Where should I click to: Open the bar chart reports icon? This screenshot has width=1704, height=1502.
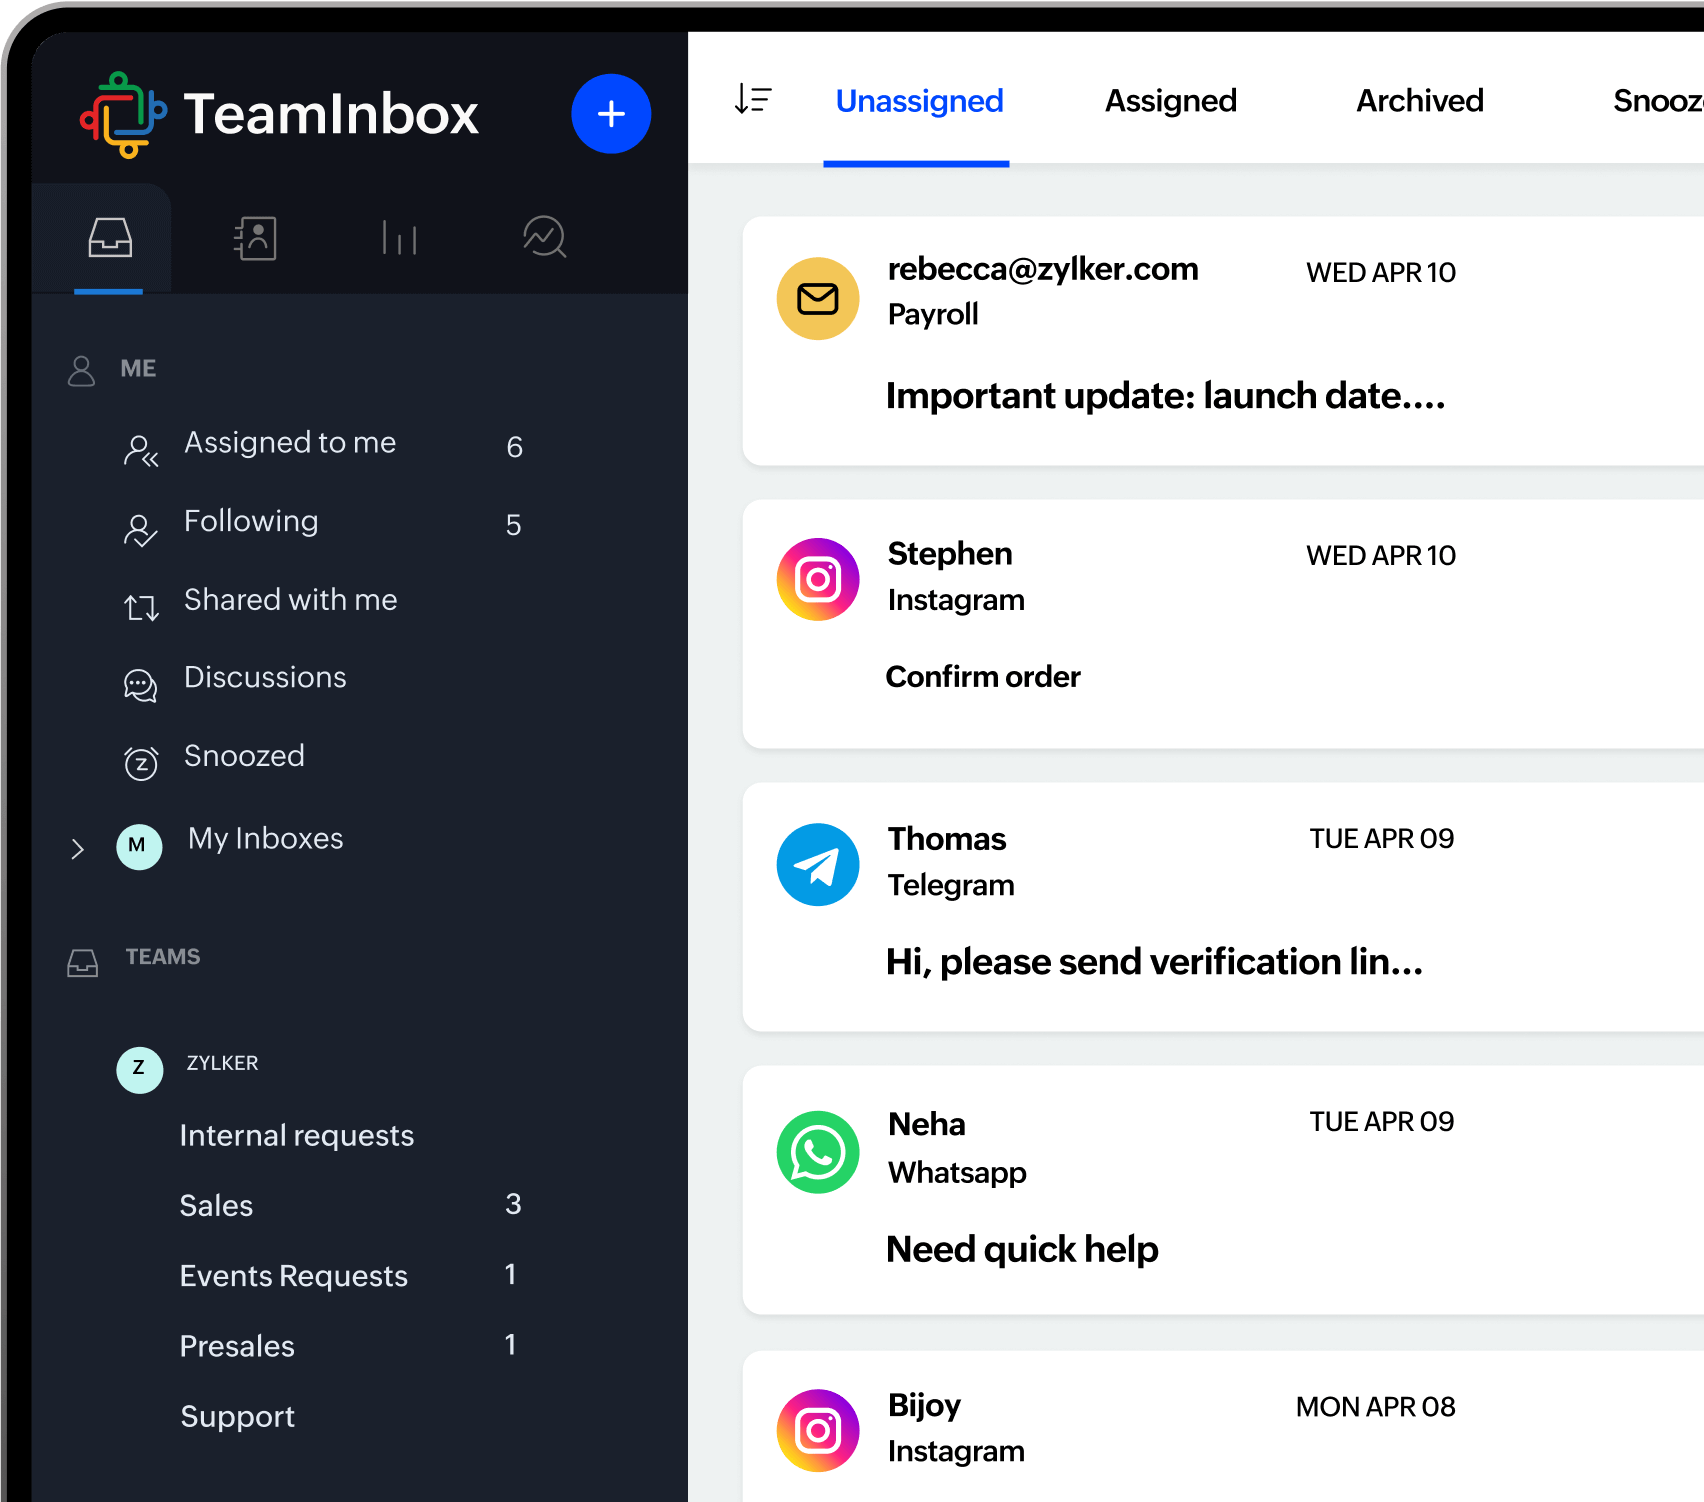pyautogui.click(x=399, y=238)
